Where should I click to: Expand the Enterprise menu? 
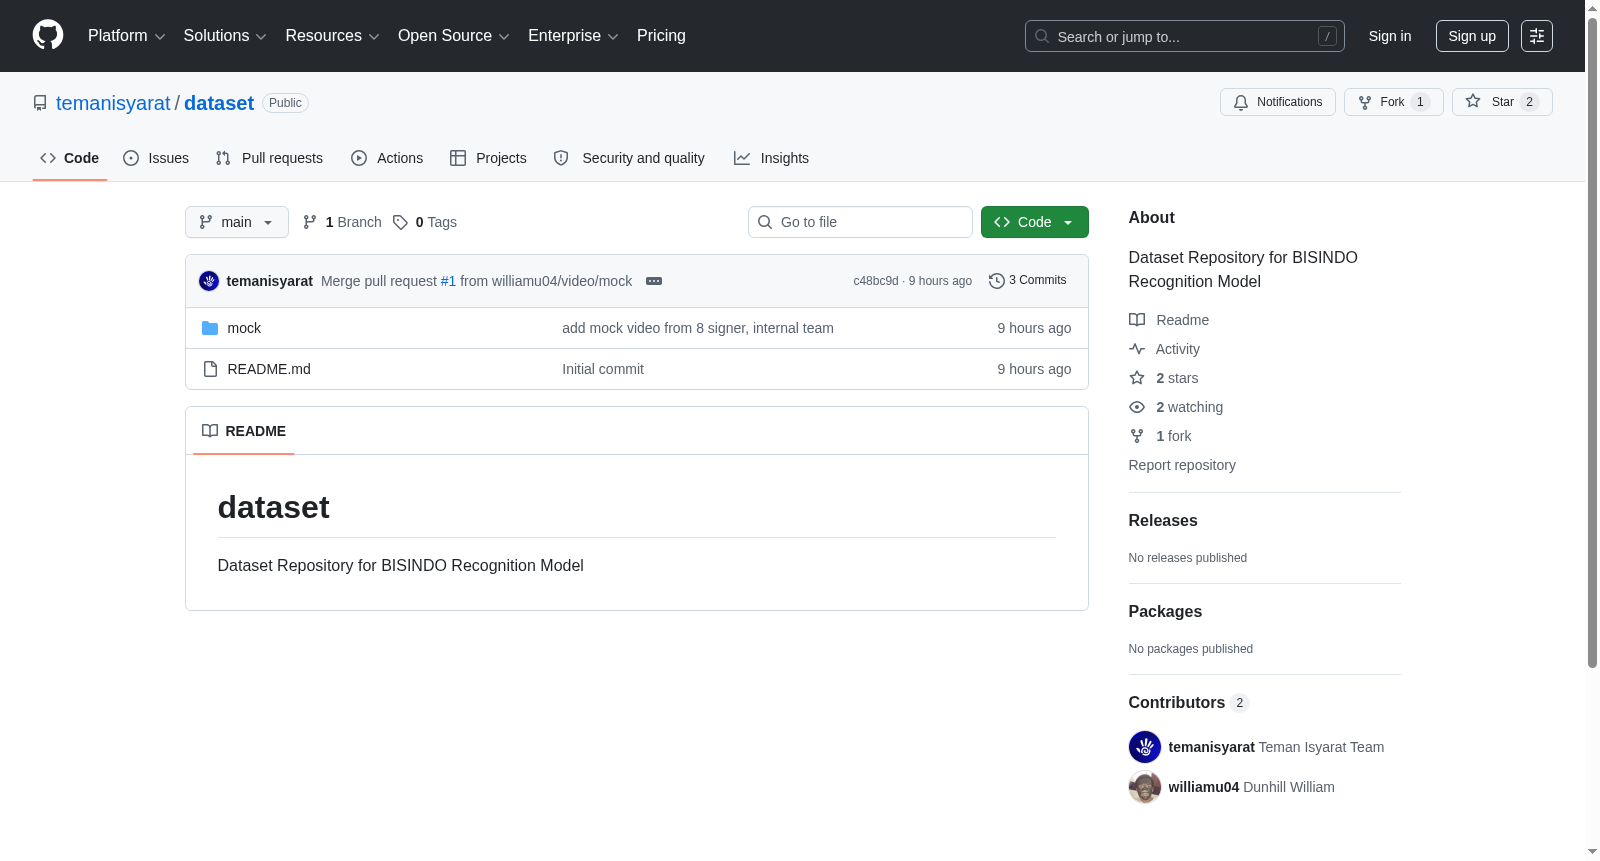573,36
